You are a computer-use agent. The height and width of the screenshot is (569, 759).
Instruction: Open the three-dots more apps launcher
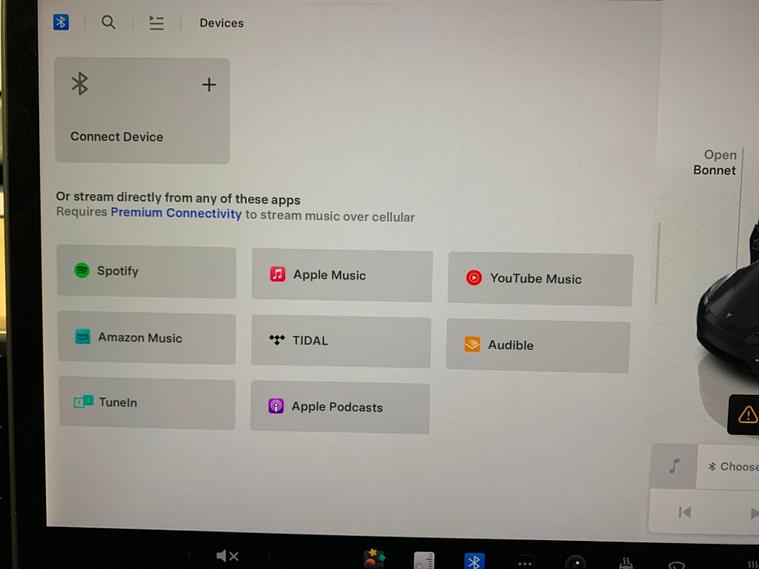(525, 563)
